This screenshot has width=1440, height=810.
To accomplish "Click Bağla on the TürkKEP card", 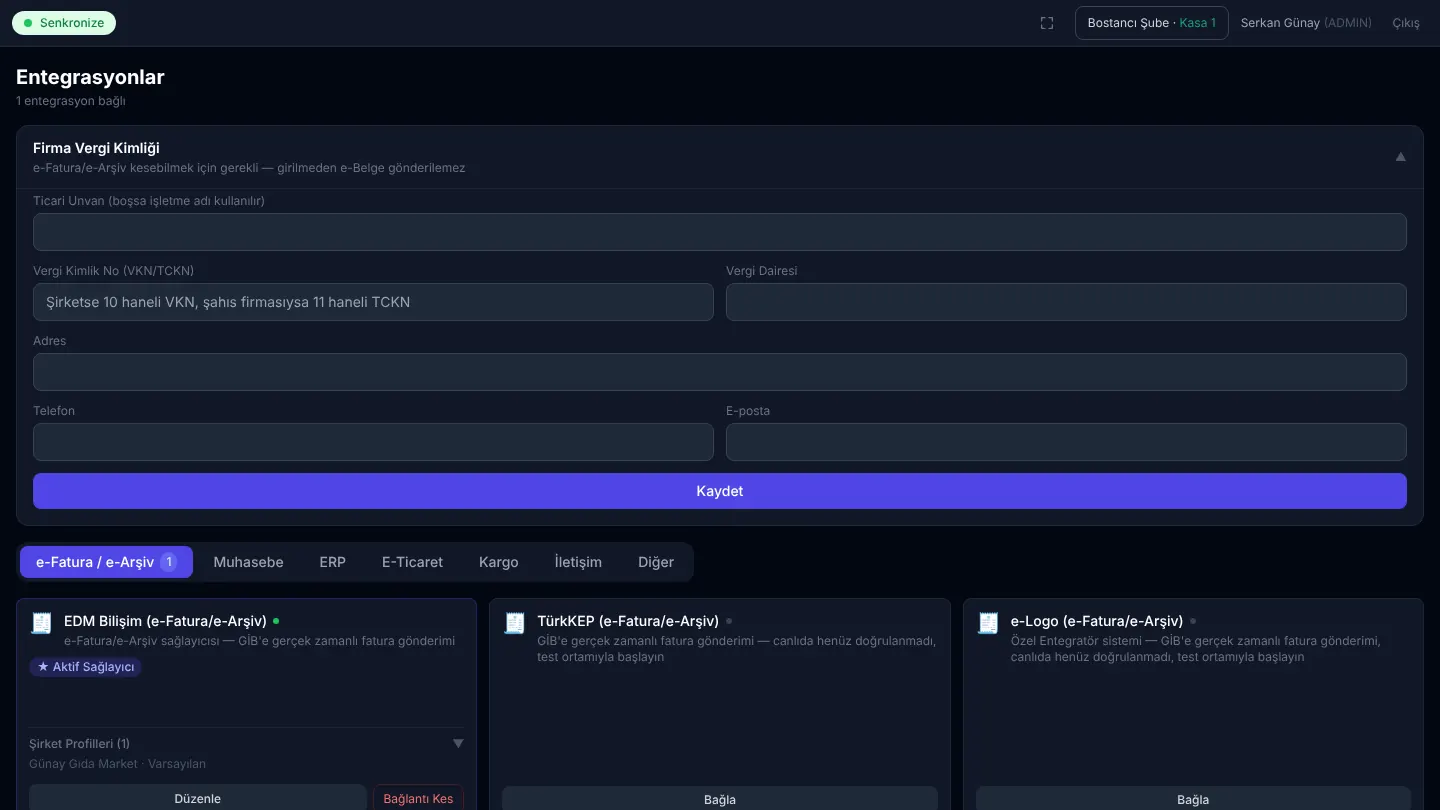I will (x=720, y=799).
